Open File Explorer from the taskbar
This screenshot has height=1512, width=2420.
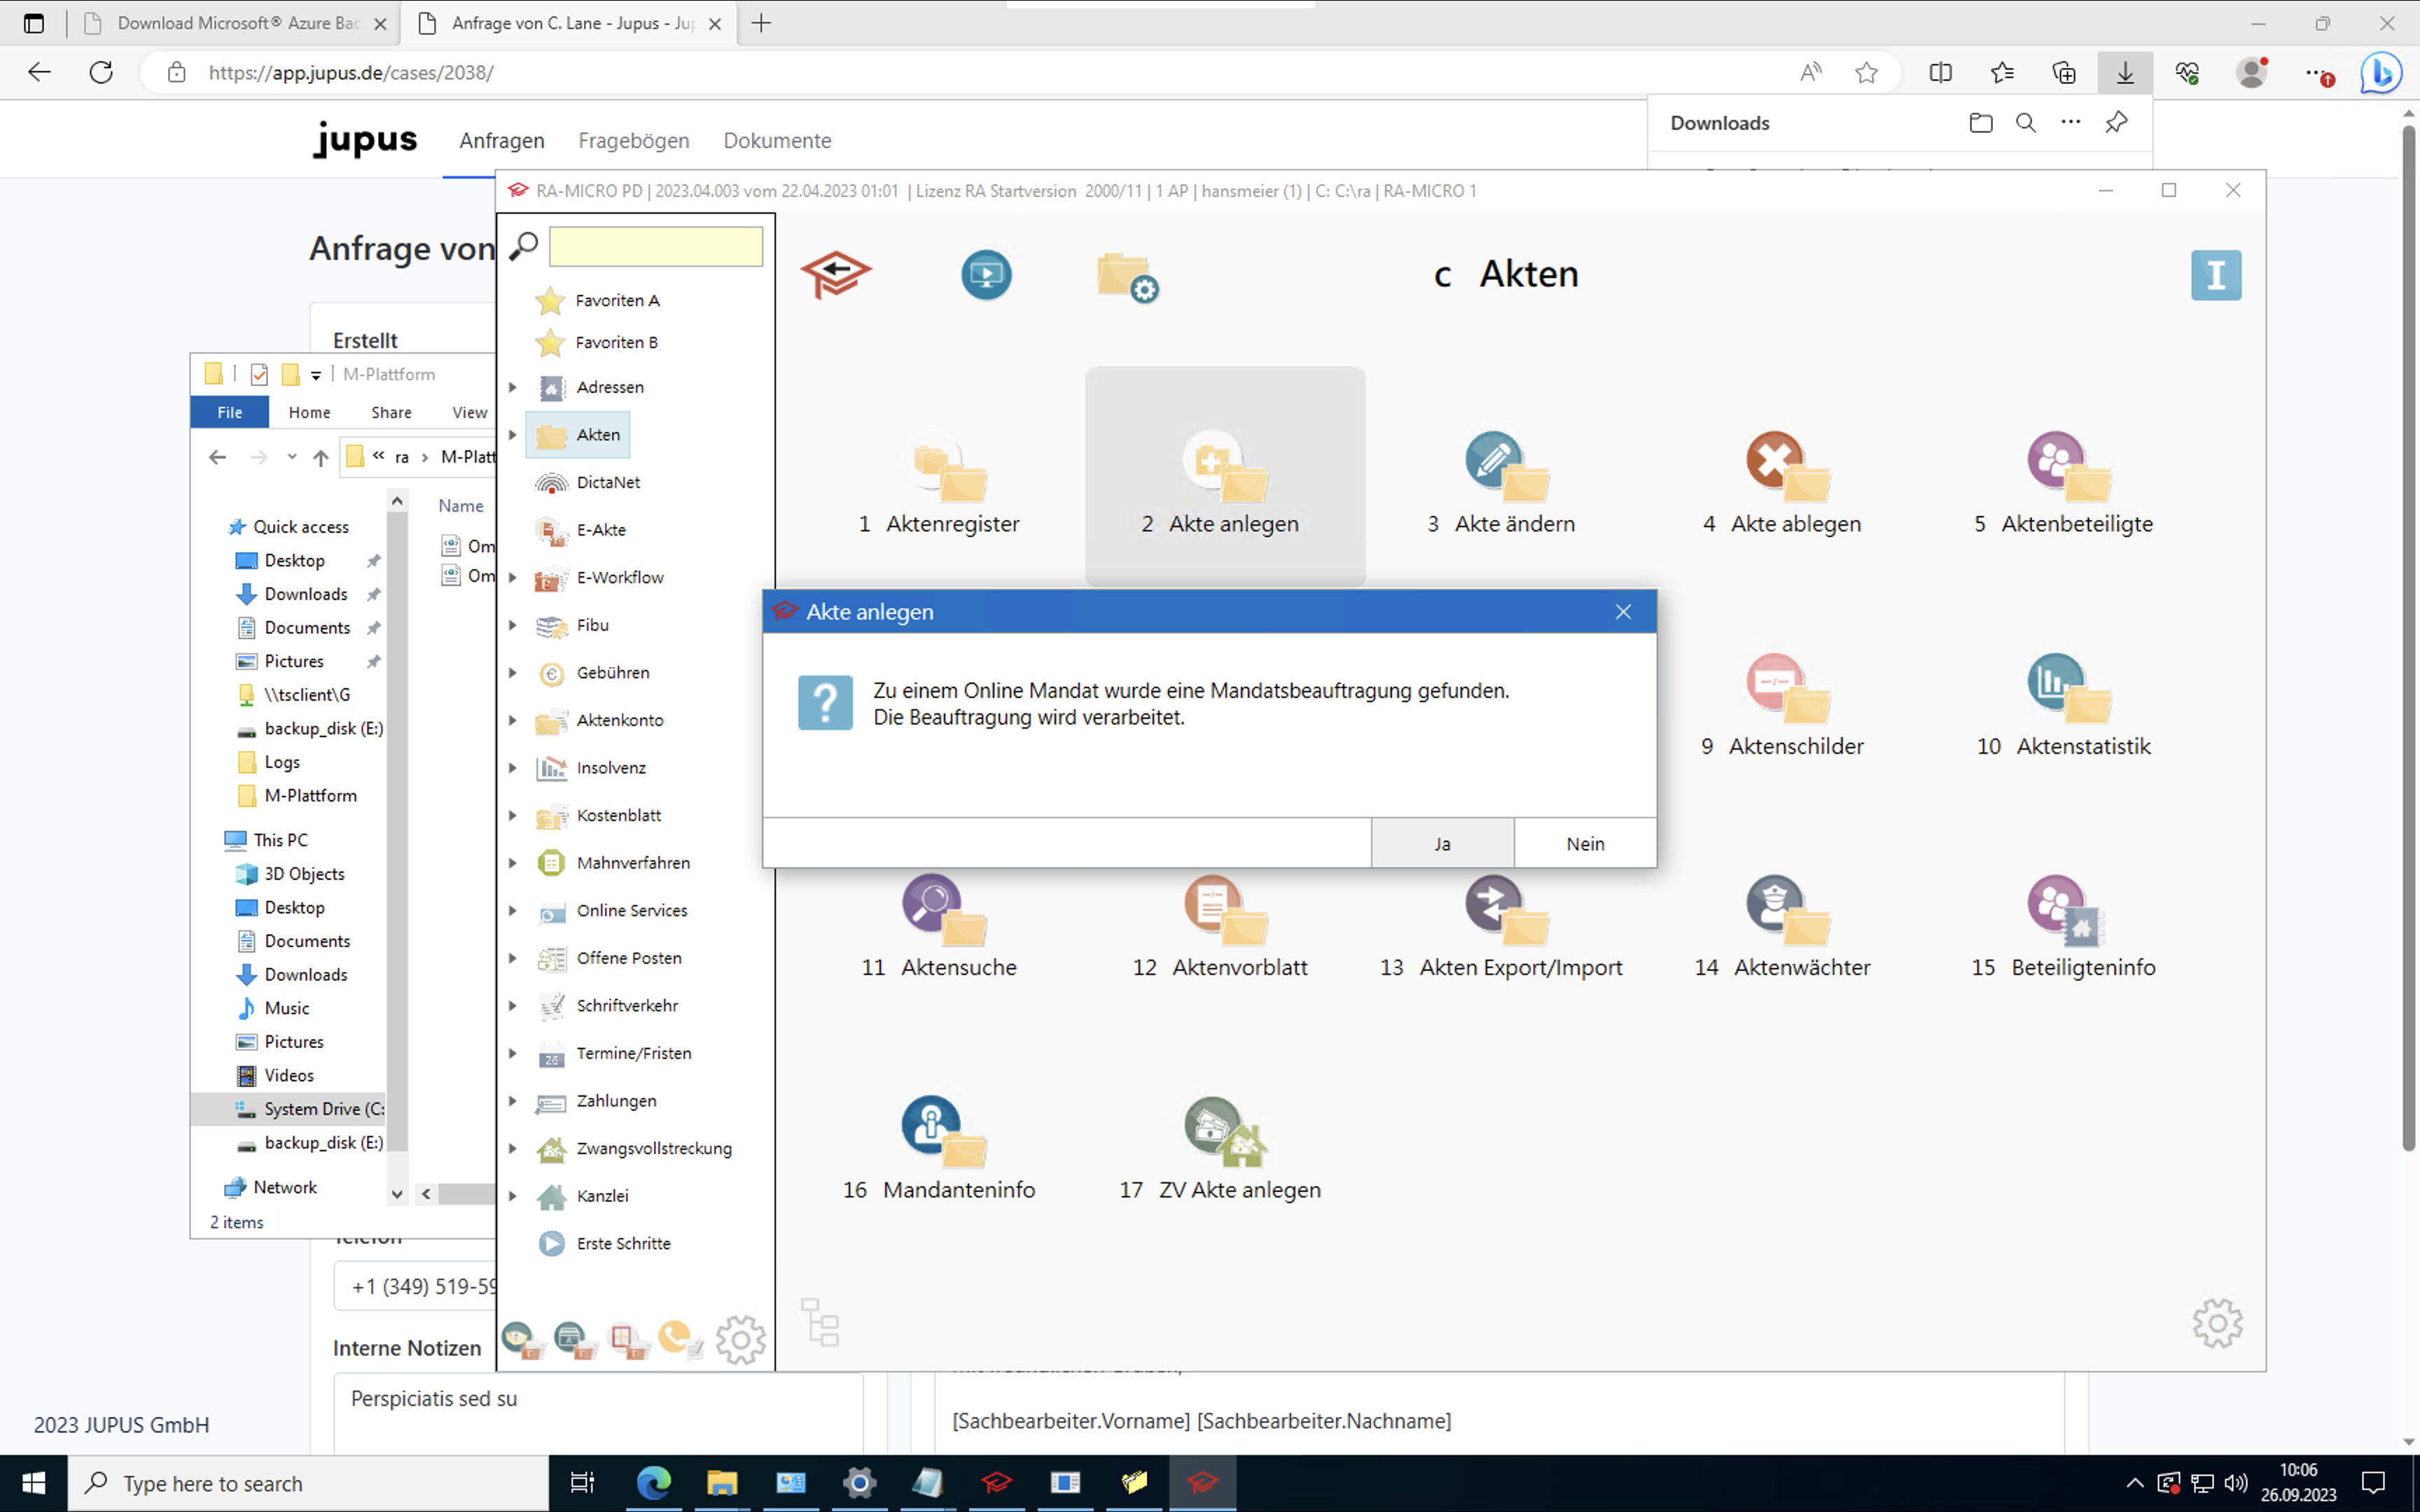pos(722,1483)
